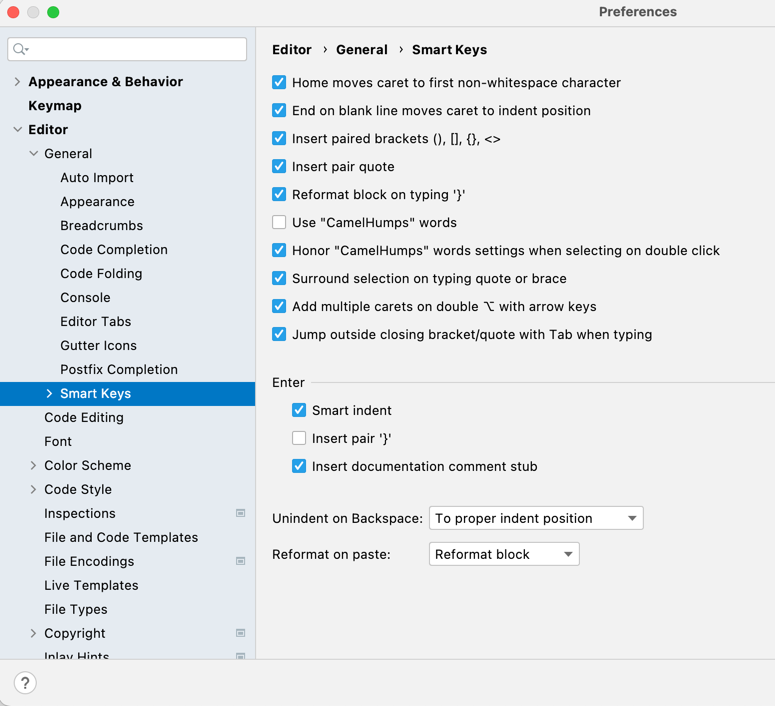Select Gutter Icons item

coord(98,346)
